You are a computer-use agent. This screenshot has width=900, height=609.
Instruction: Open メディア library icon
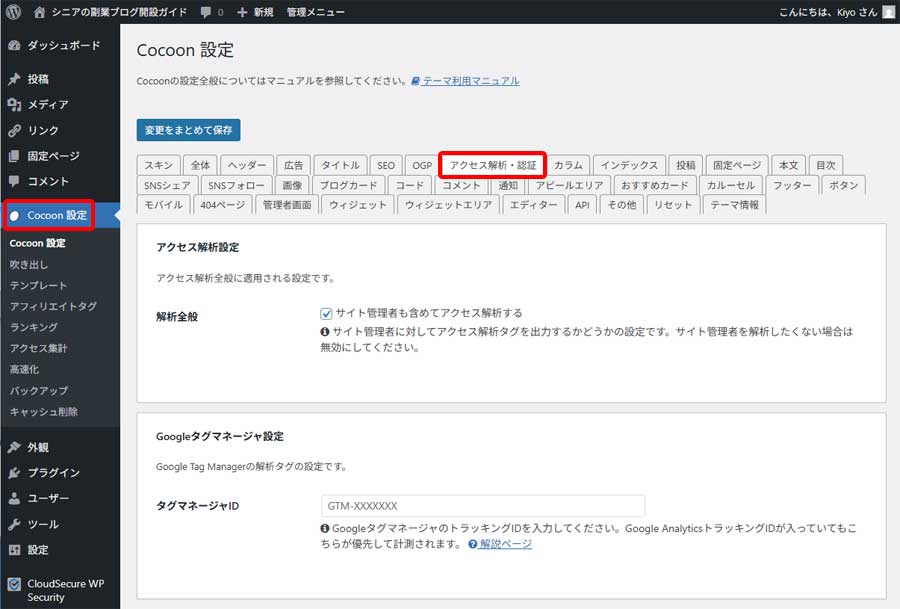[x=14, y=104]
